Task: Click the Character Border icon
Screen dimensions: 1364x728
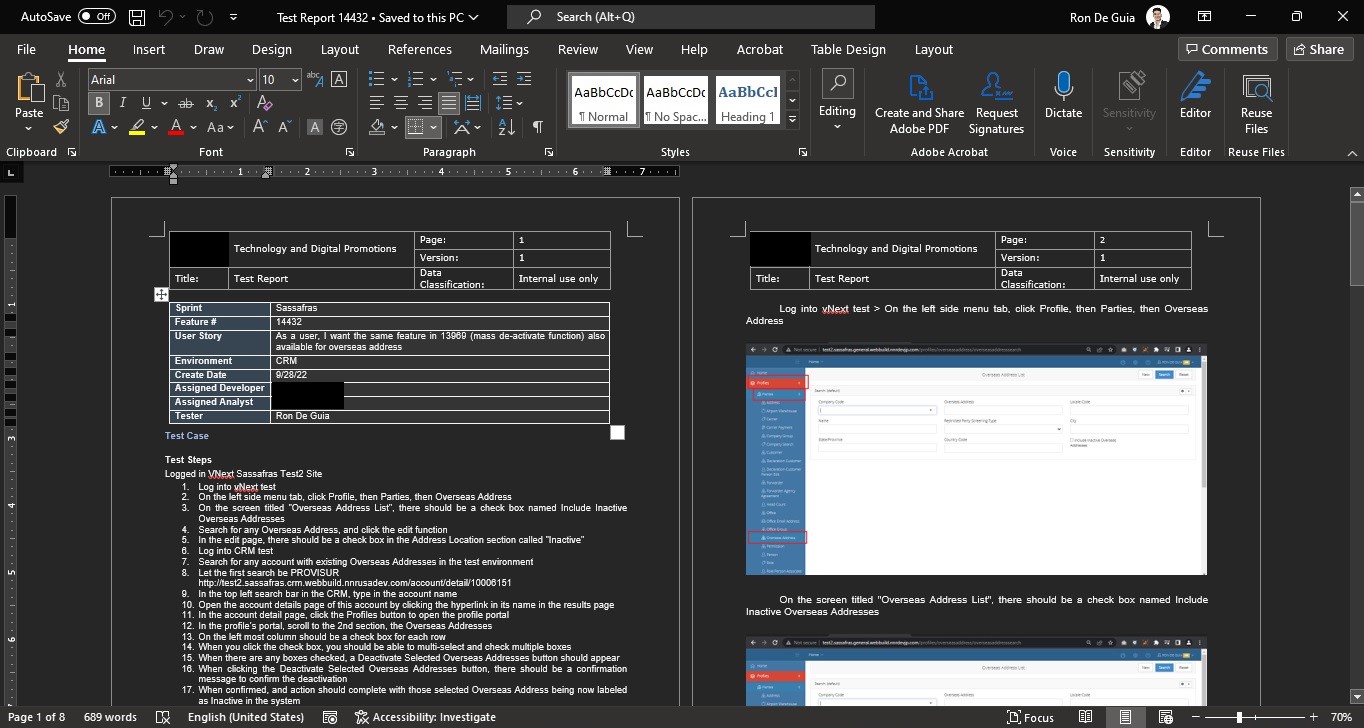Action: (x=339, y=79)
